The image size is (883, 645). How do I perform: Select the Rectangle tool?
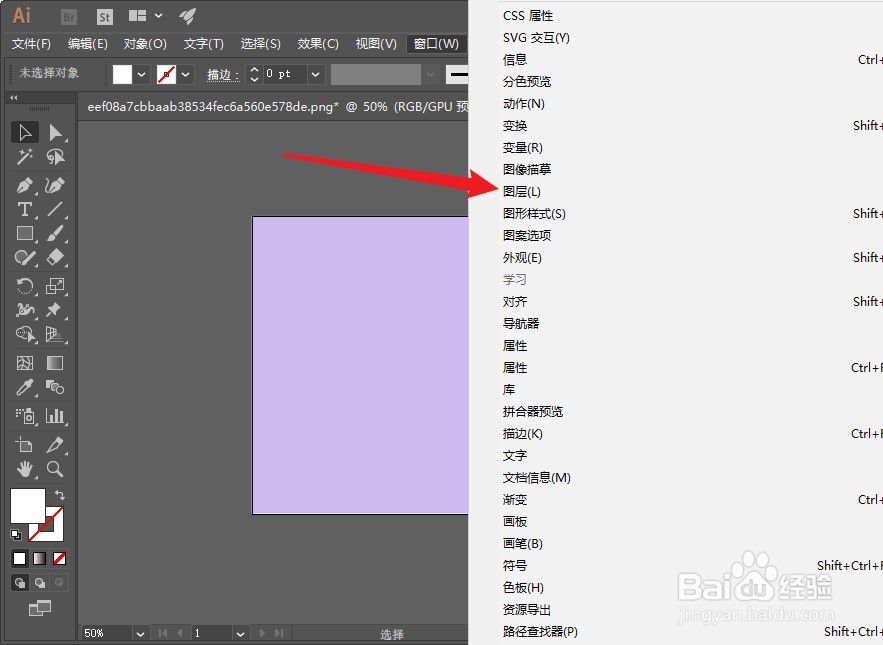coord(25,233)
